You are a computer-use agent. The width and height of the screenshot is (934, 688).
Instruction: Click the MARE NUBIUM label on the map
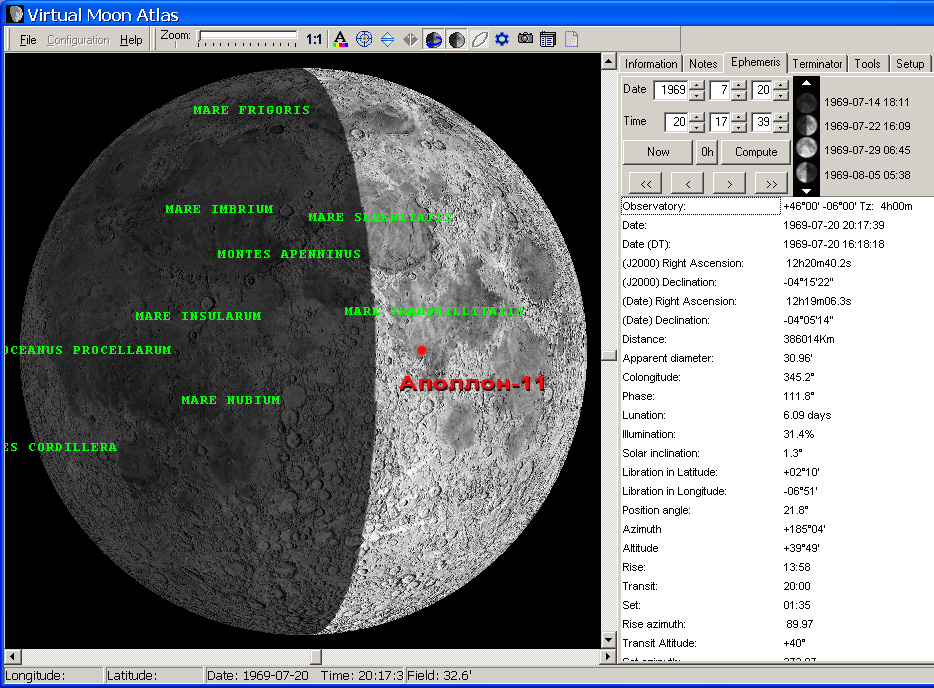click(231, 400)
